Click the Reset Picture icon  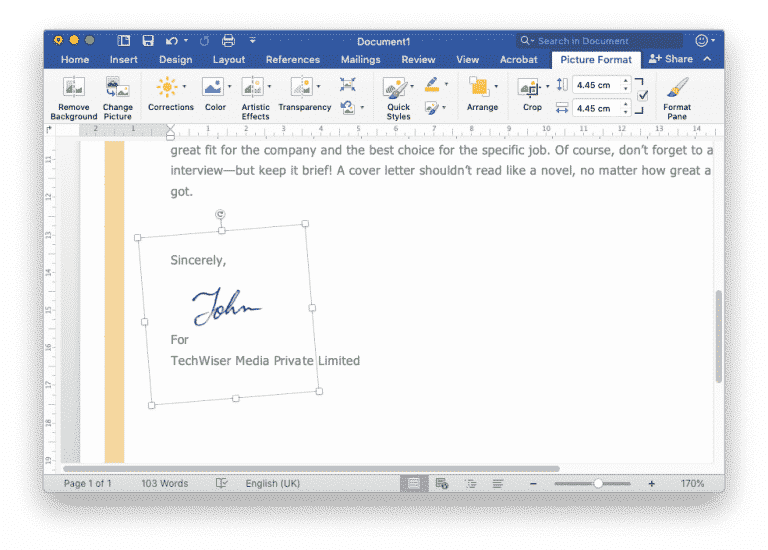pos(348,107)
